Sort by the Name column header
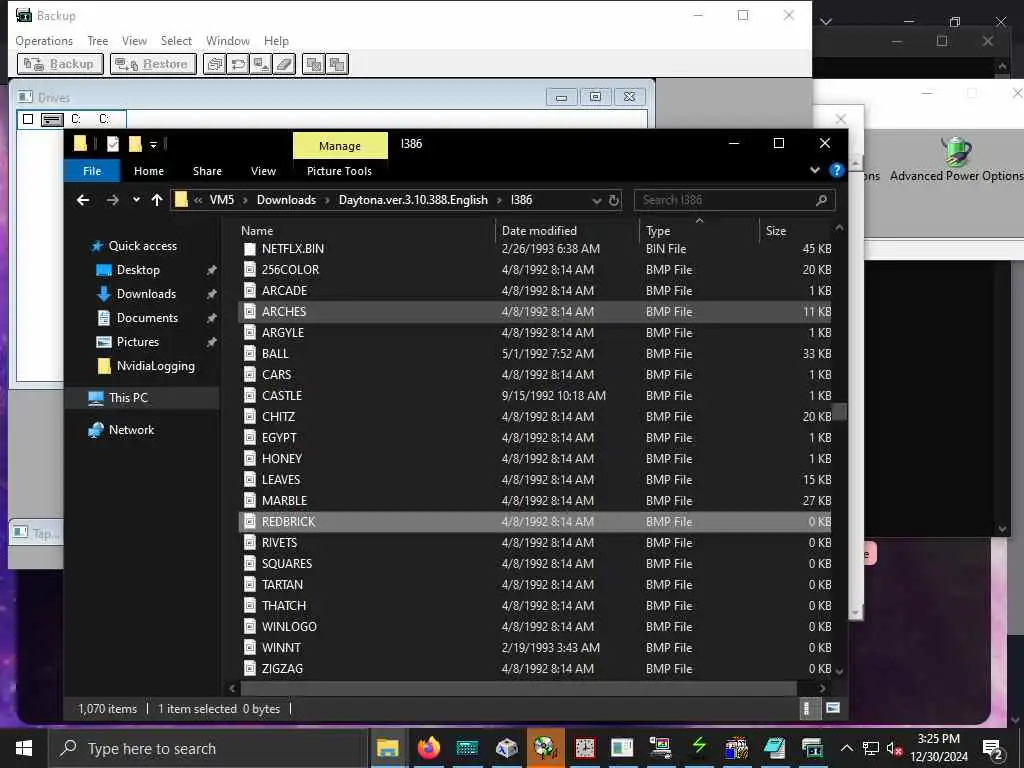This screenshot has height=768, width=1024. pos(257,231)
